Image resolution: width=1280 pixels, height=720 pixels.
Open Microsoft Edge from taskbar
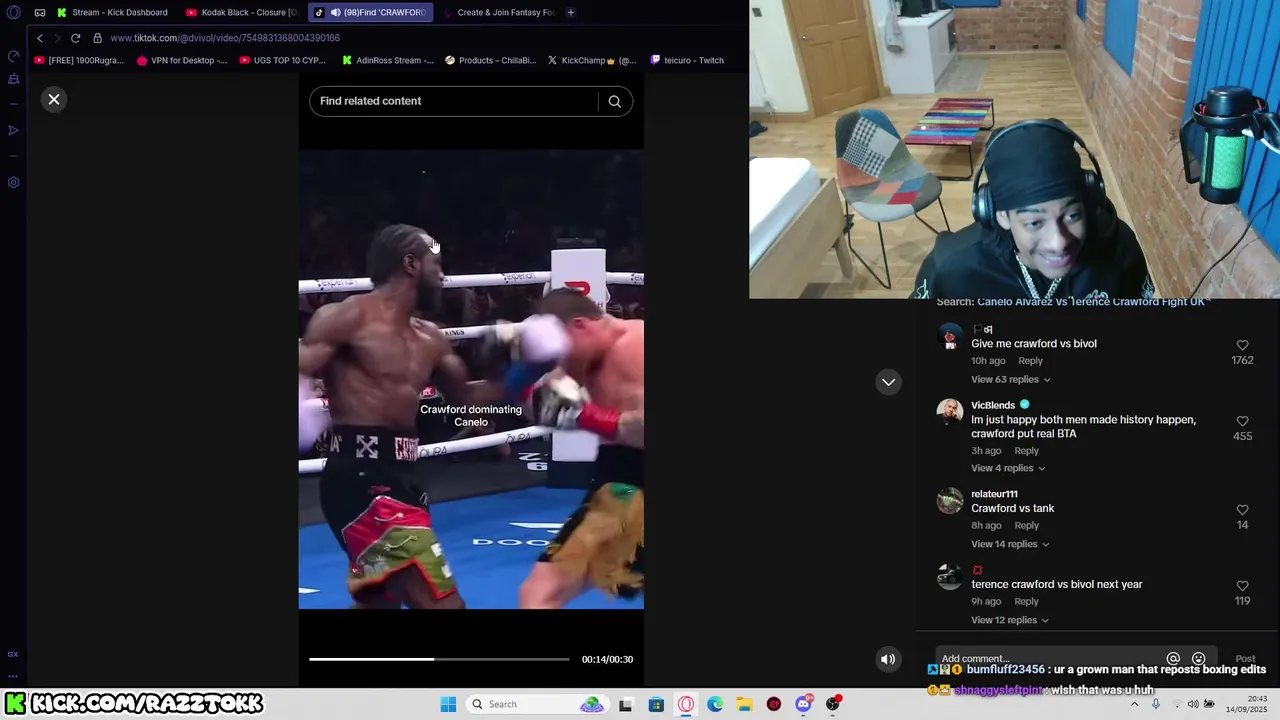(x=715, y=704)
